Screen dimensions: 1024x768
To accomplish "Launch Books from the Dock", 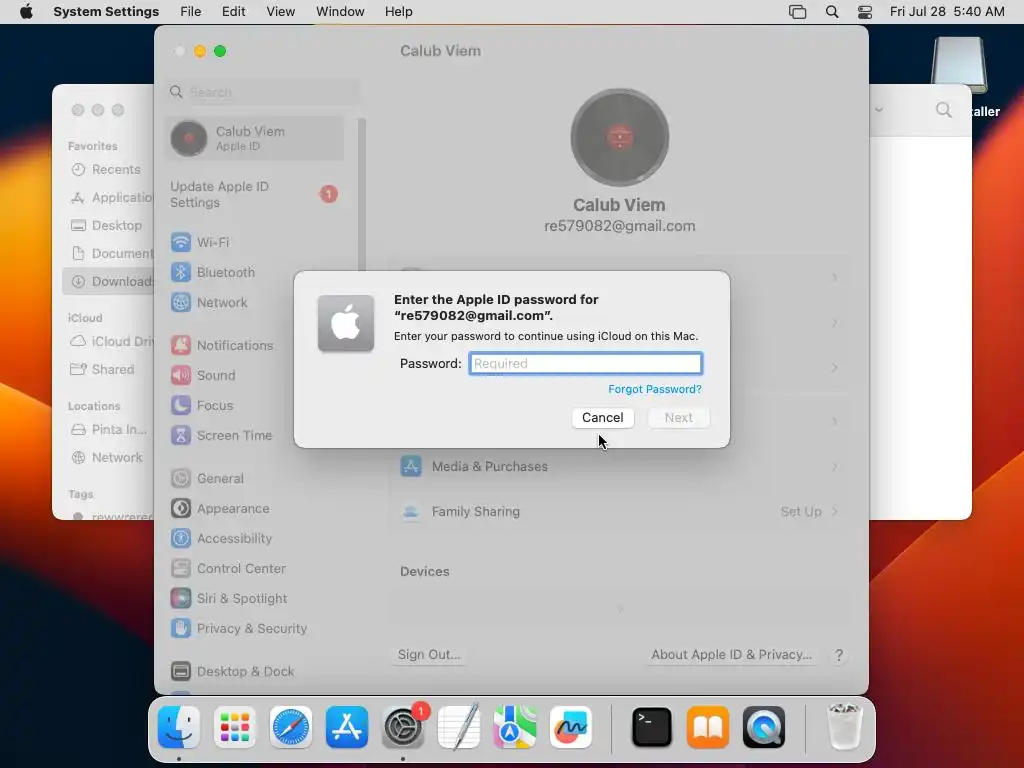I will 708,727.
